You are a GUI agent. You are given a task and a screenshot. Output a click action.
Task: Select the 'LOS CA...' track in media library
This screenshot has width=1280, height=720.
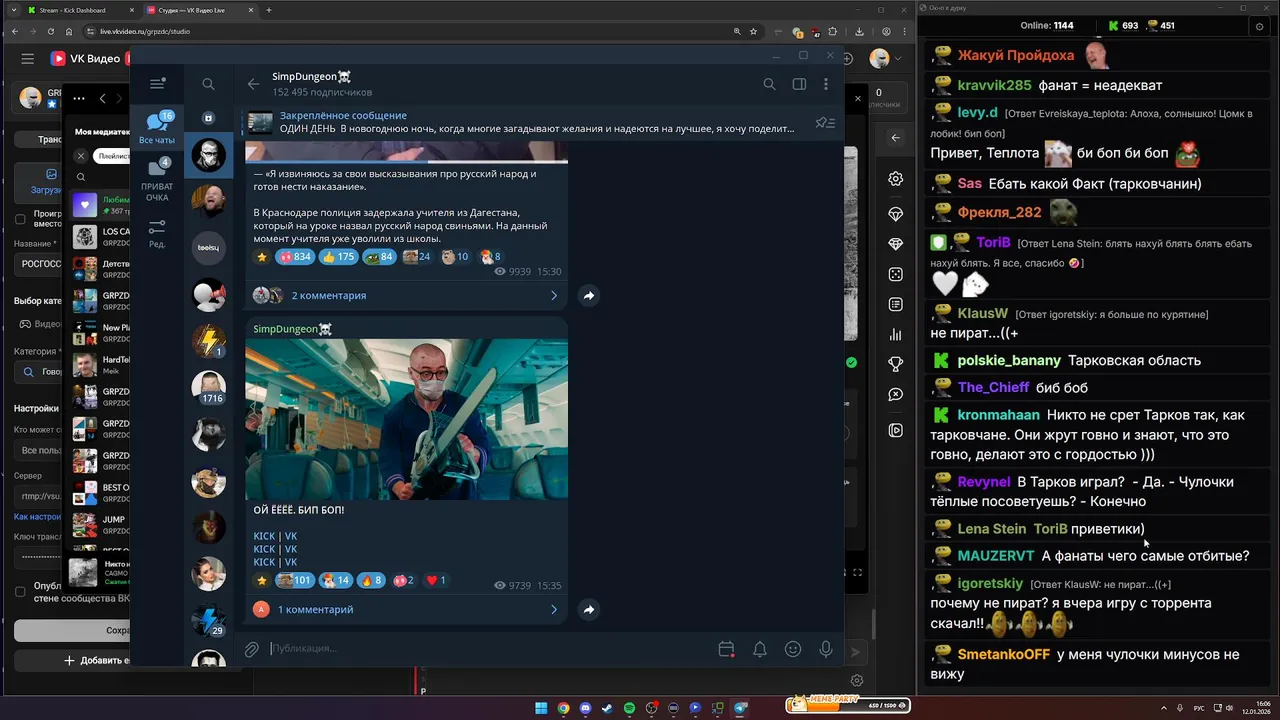(100, 237)
